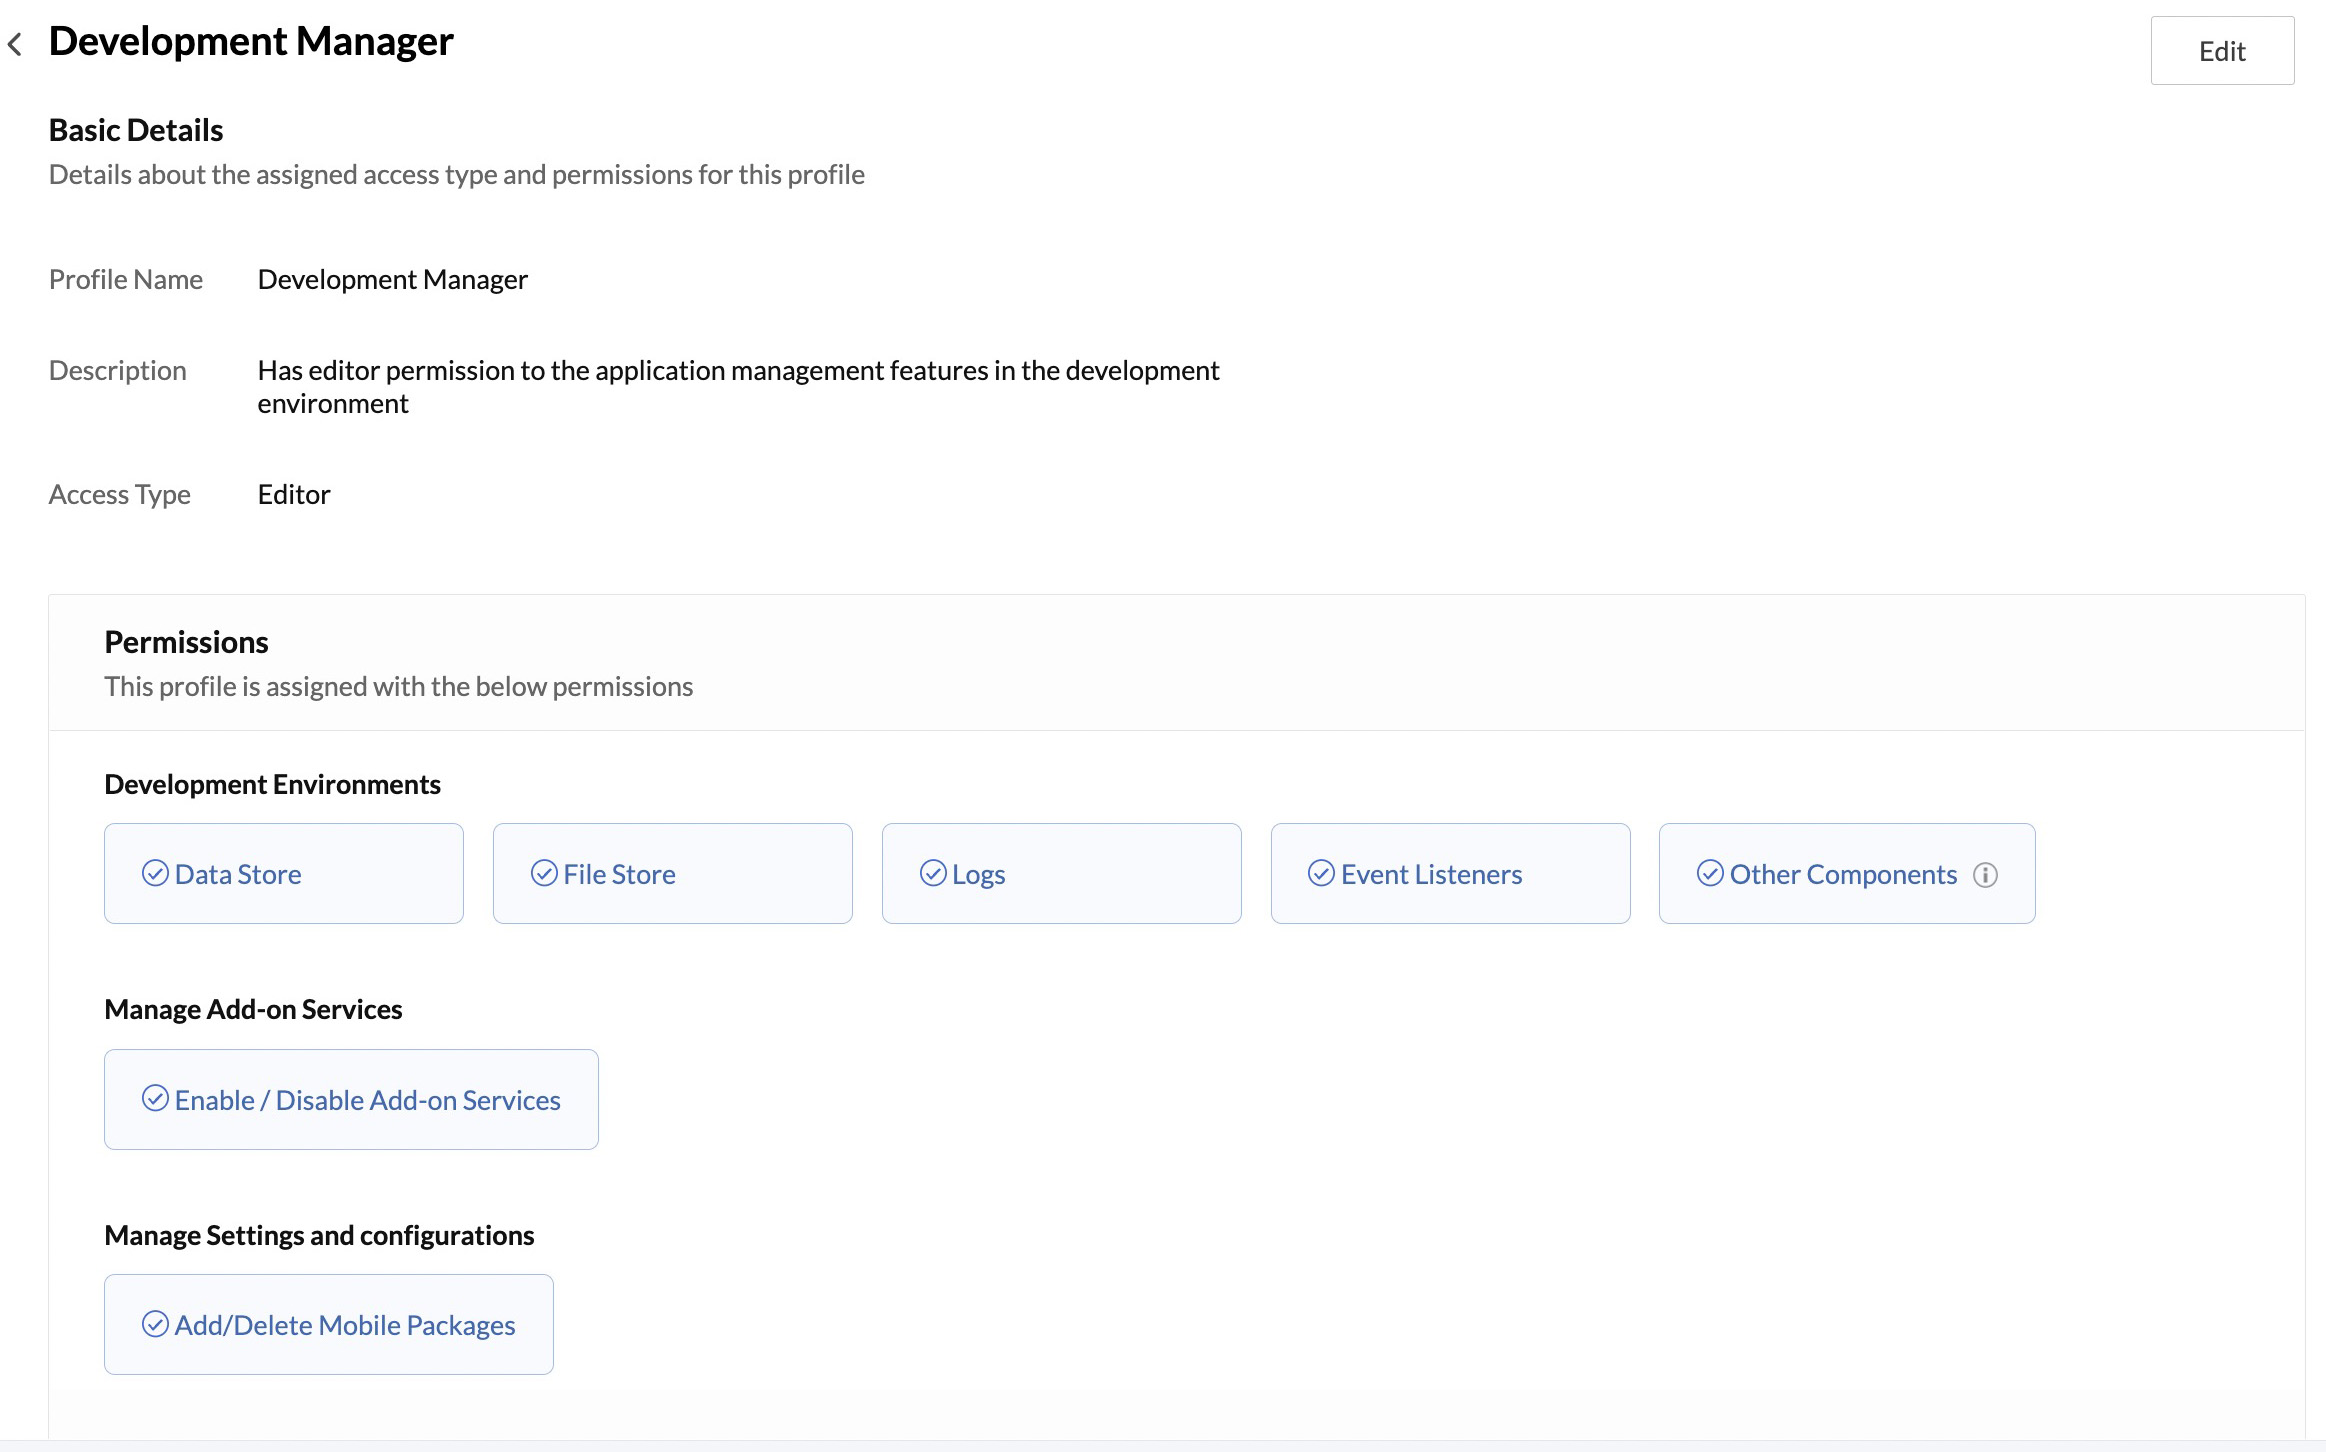Toggle the Data Store permission

(283, 873)
